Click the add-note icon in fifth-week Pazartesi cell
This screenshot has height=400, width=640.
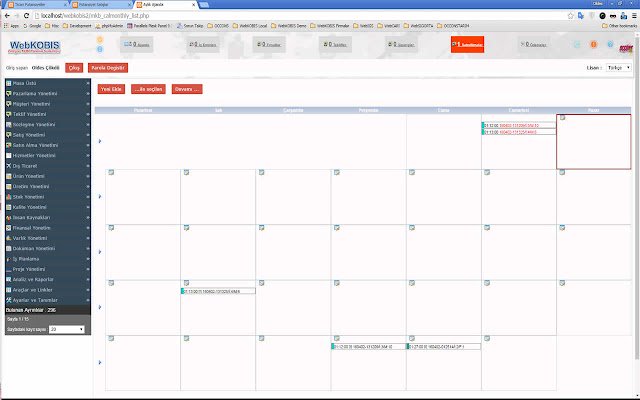[x=111, y=338]
